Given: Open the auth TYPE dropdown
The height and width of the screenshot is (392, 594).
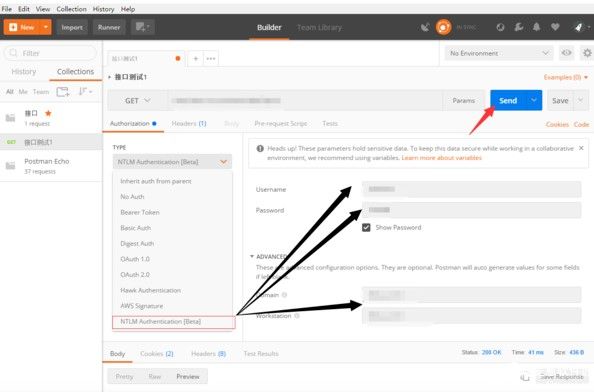Looking at the screenshot, I should point(172,162).
